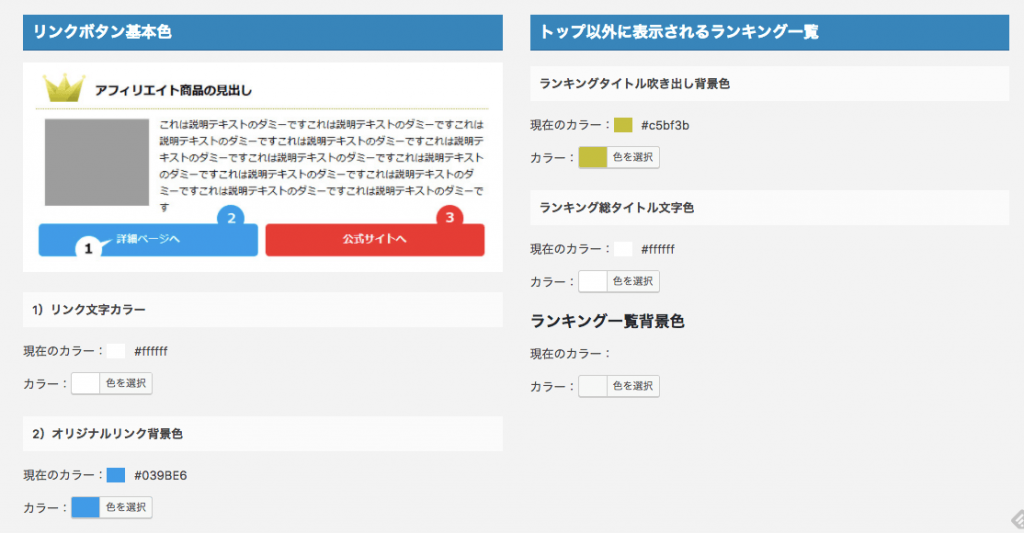Open 色を選択 under オリジナルリンク背景色
This screenshot has height=533, width=1024.
125,507
